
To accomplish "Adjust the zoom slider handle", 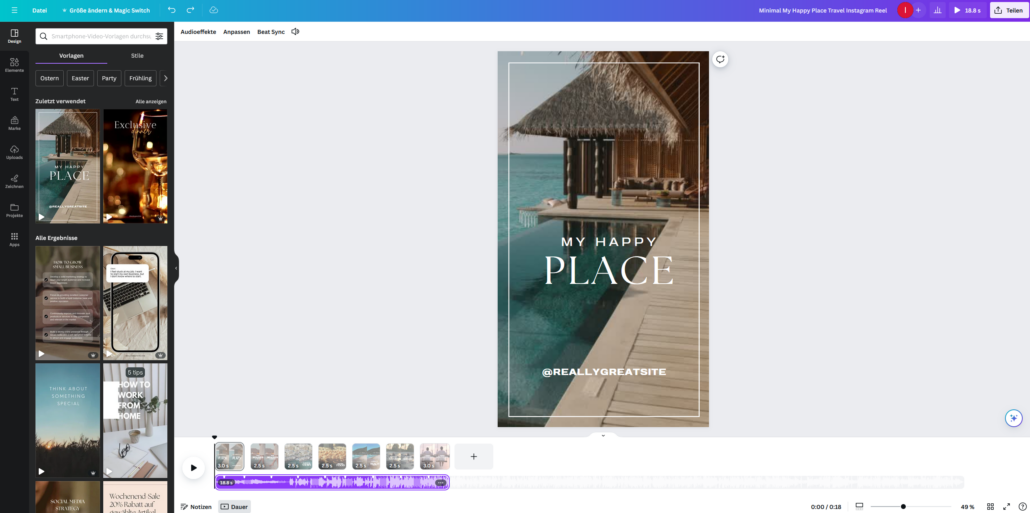I will point(903,507).
